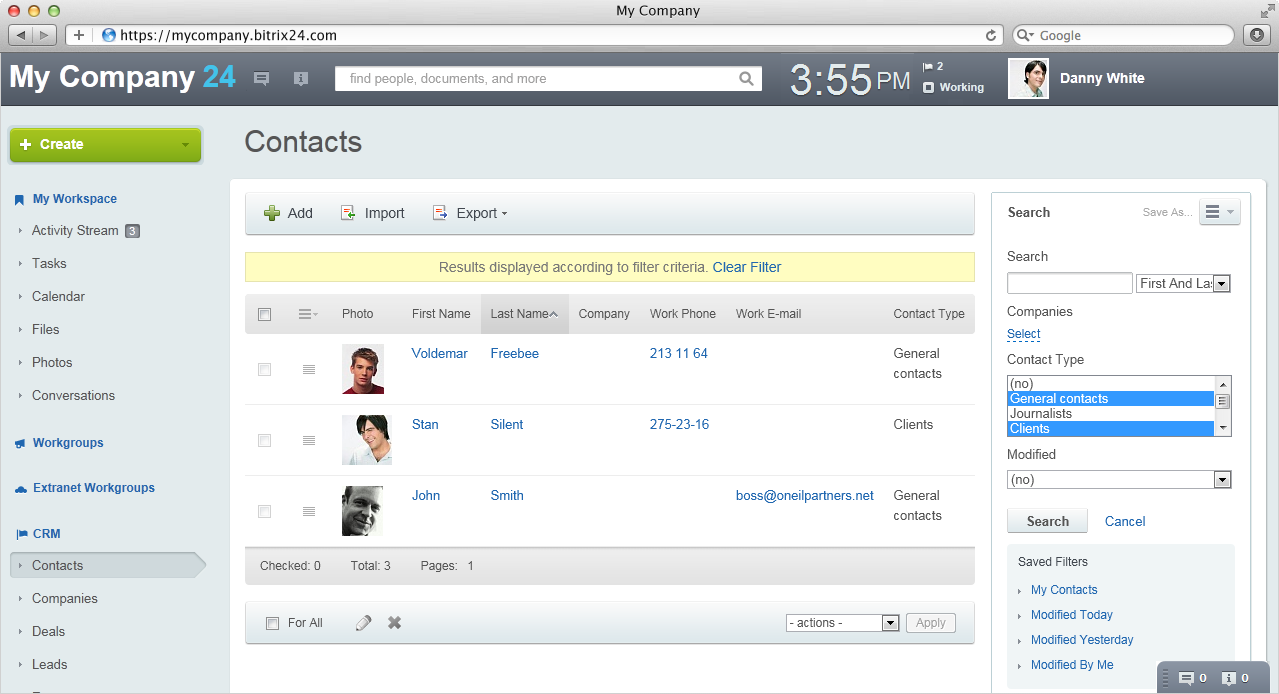This screenshot has height=694, width=1279.
Task: Click the Search text input in the filter panel
Action: pos(1070,283)
